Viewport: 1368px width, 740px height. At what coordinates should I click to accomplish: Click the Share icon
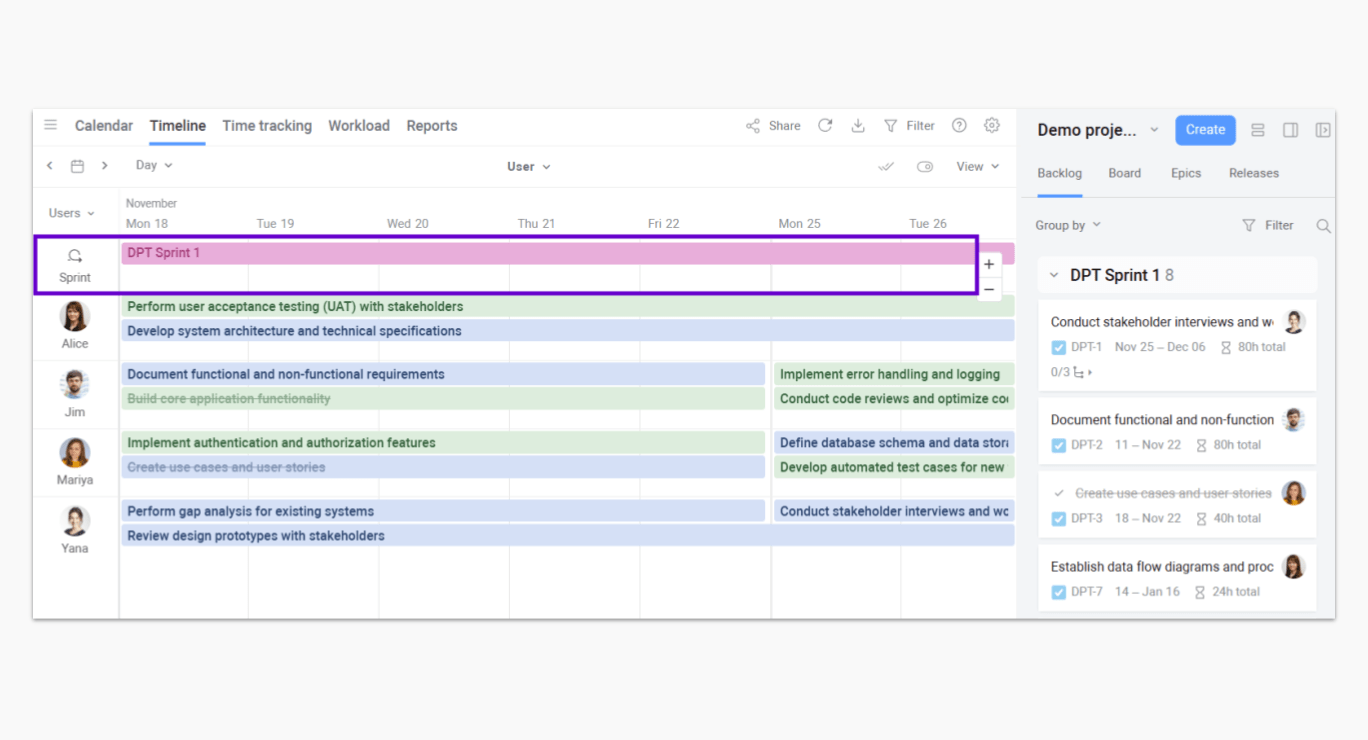coord(753,126)
